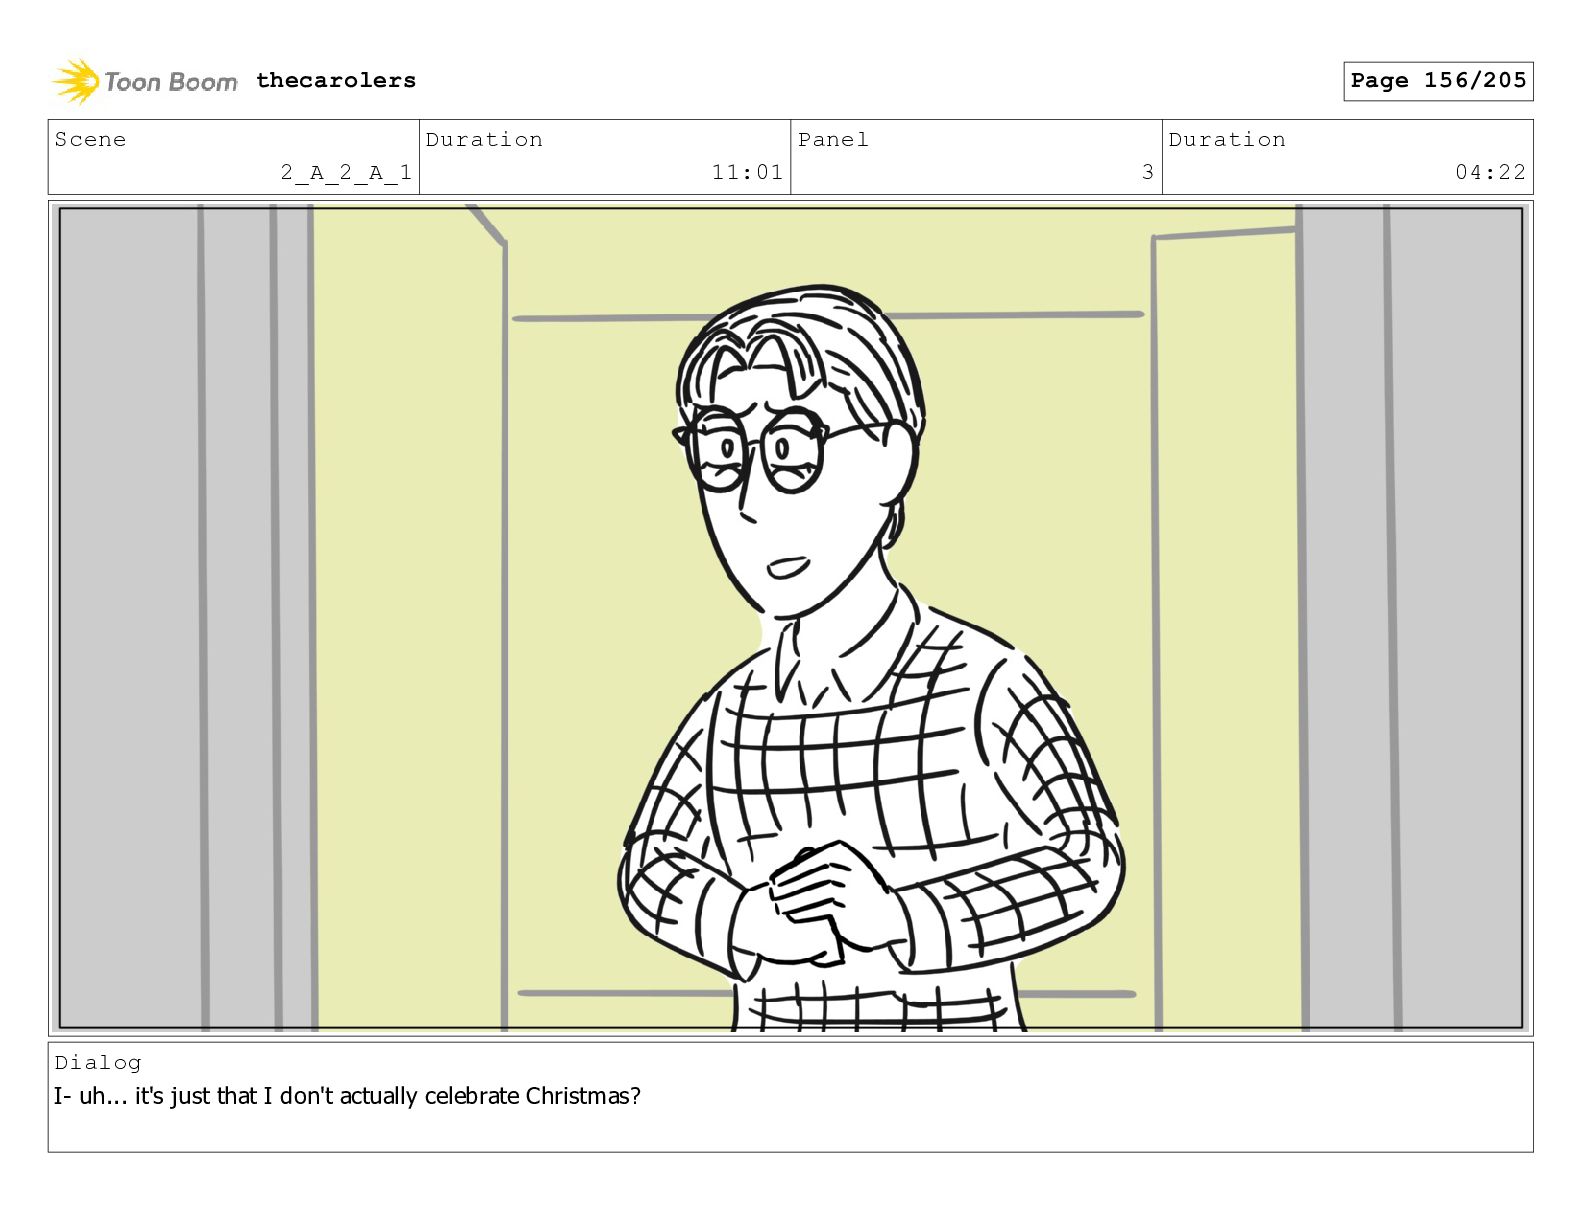Select panel number 3
This screenshot has width=1584, height=1224.
click(1148, 172)
